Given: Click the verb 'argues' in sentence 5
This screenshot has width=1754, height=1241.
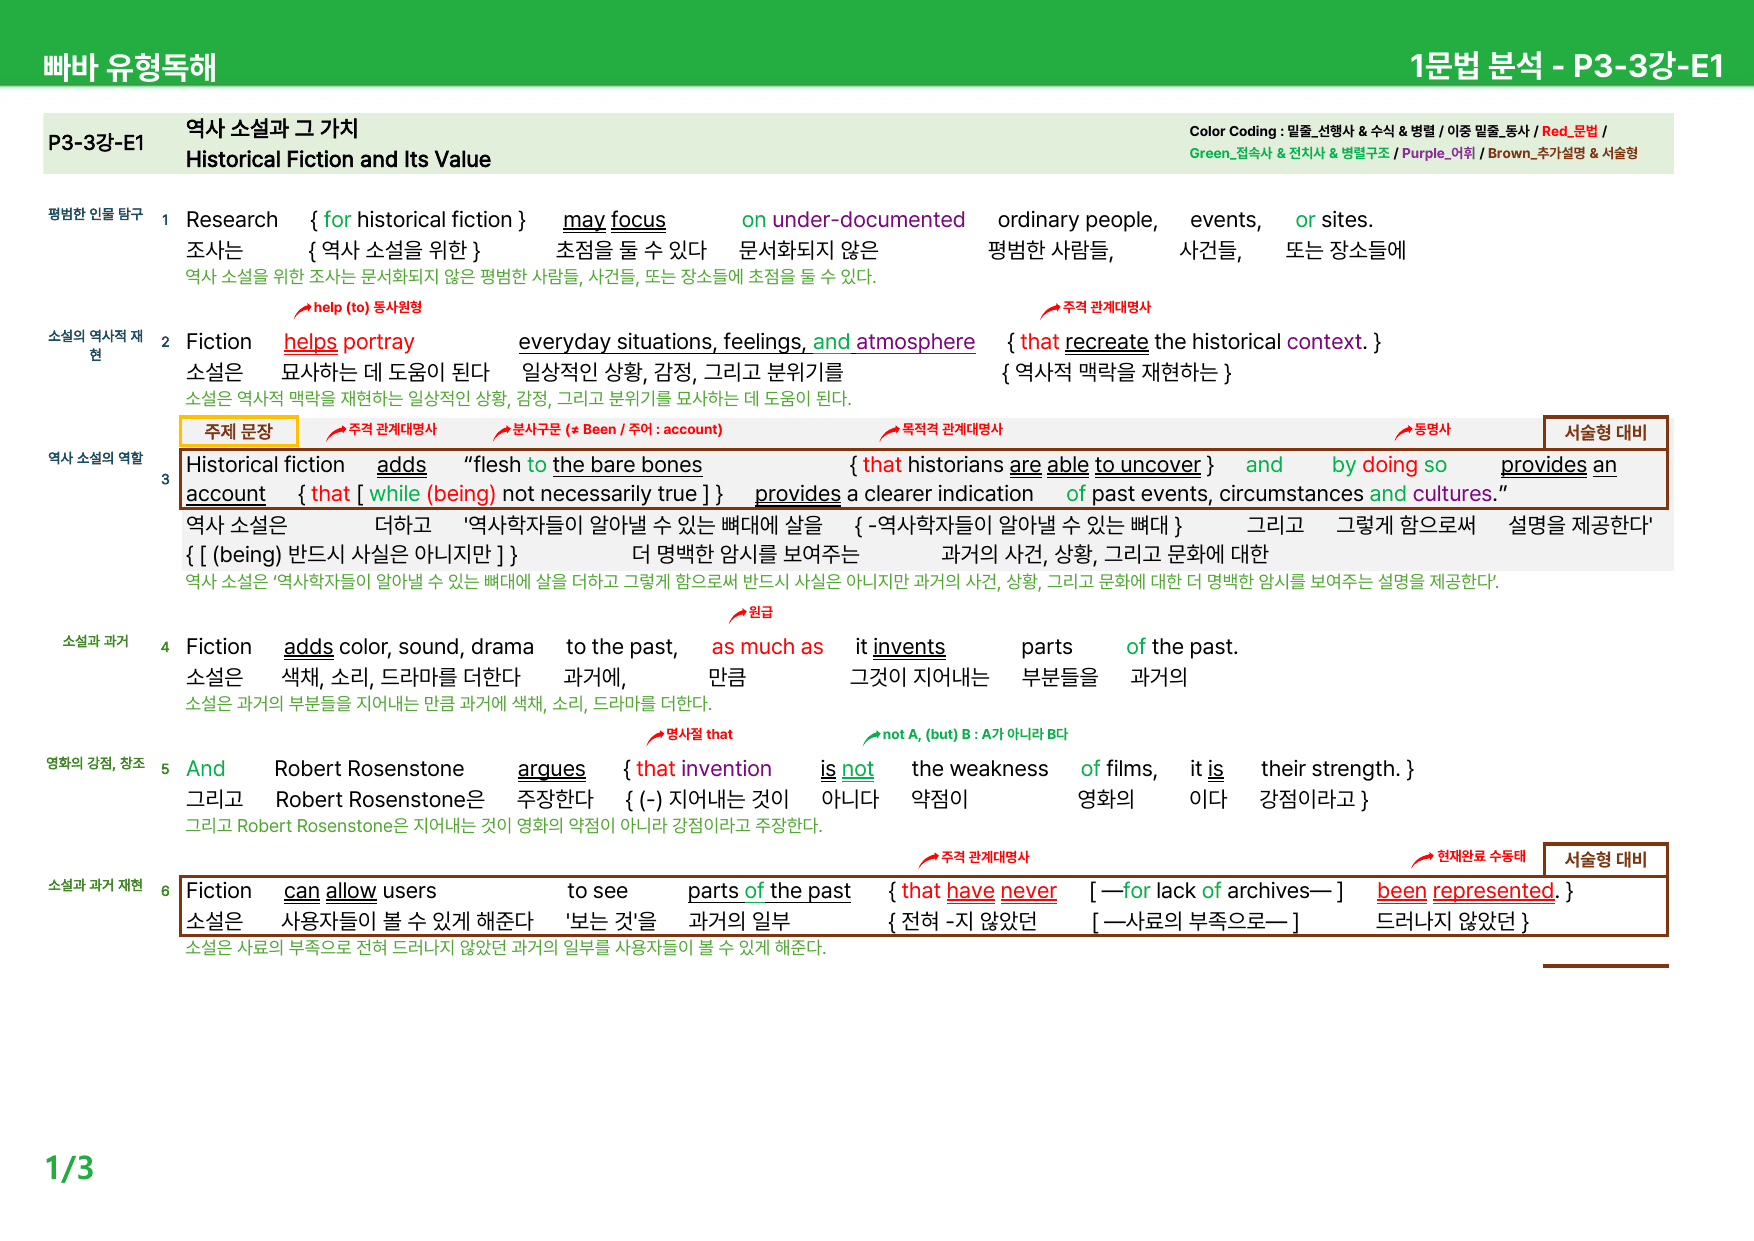Looking at the screenshot, I should [551, 769].
